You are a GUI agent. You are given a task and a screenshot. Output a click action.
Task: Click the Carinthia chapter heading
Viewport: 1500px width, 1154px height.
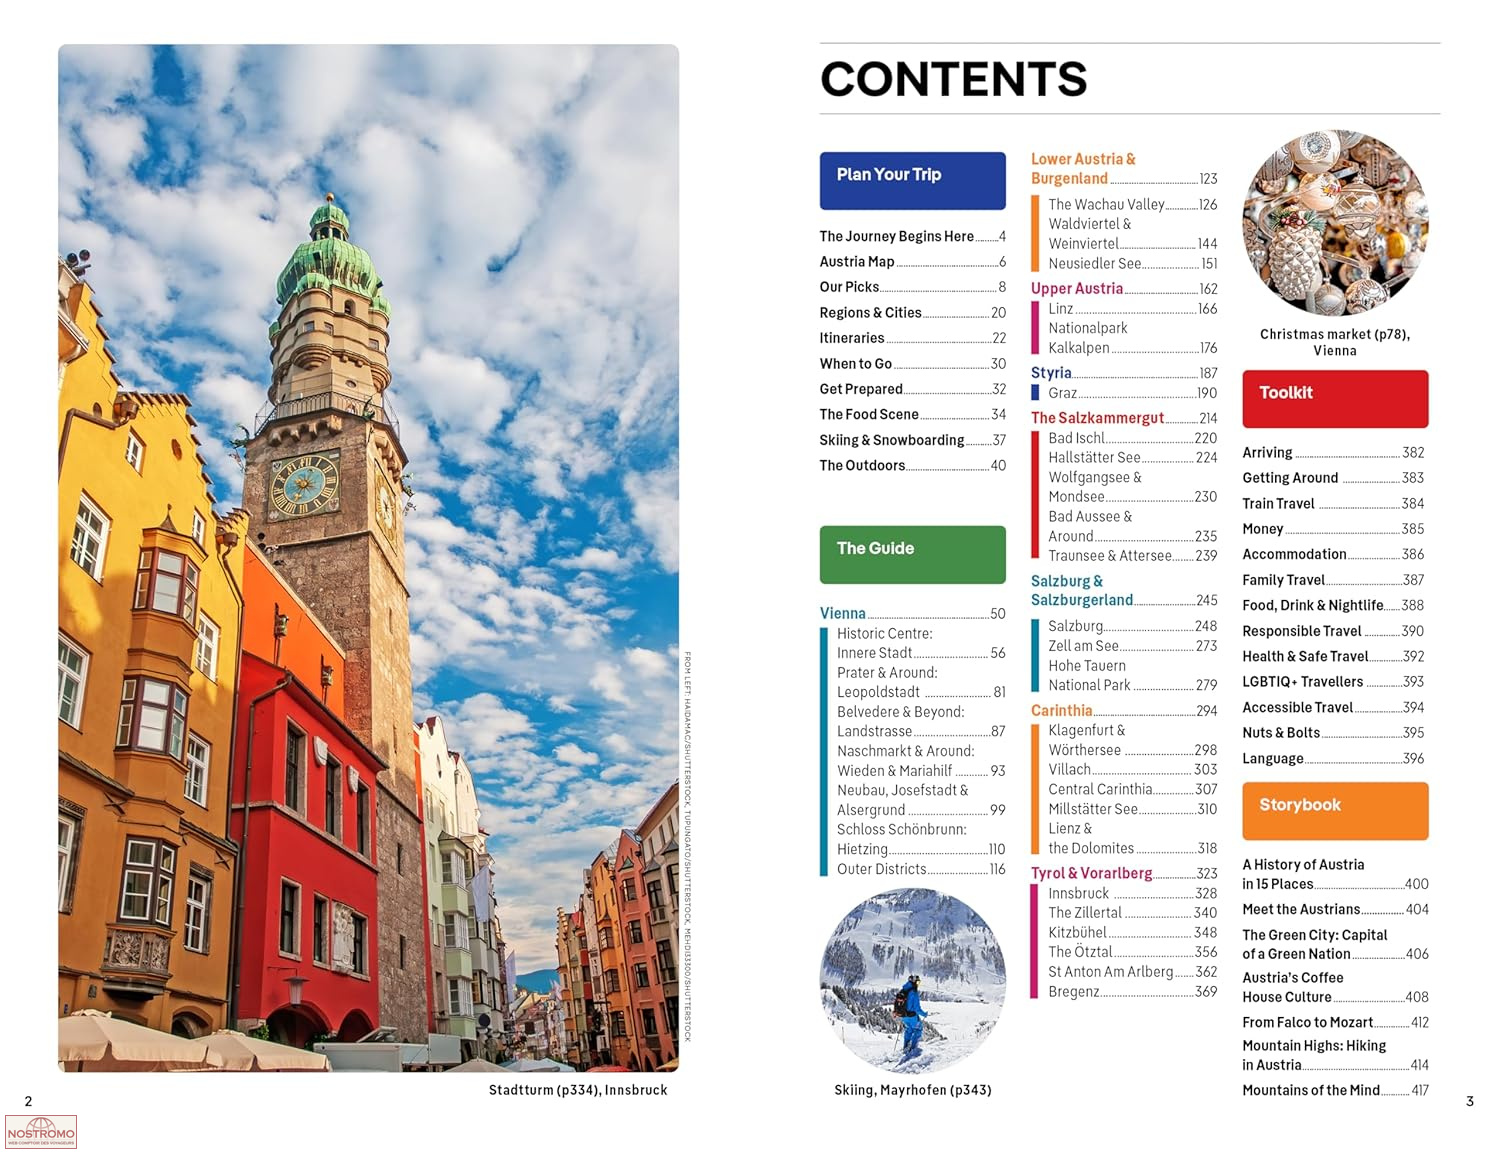coord(1061,710)
